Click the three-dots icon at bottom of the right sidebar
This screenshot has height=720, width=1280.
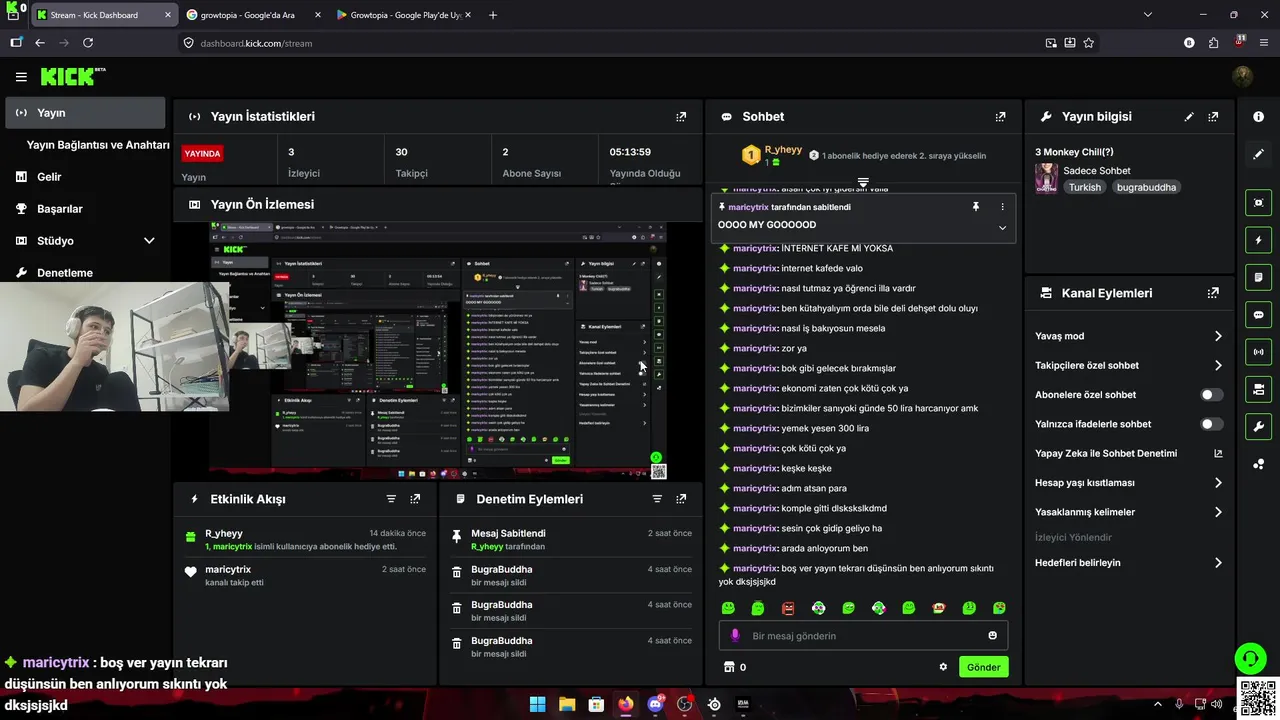pyautogui.click(x=1258, y=463)
